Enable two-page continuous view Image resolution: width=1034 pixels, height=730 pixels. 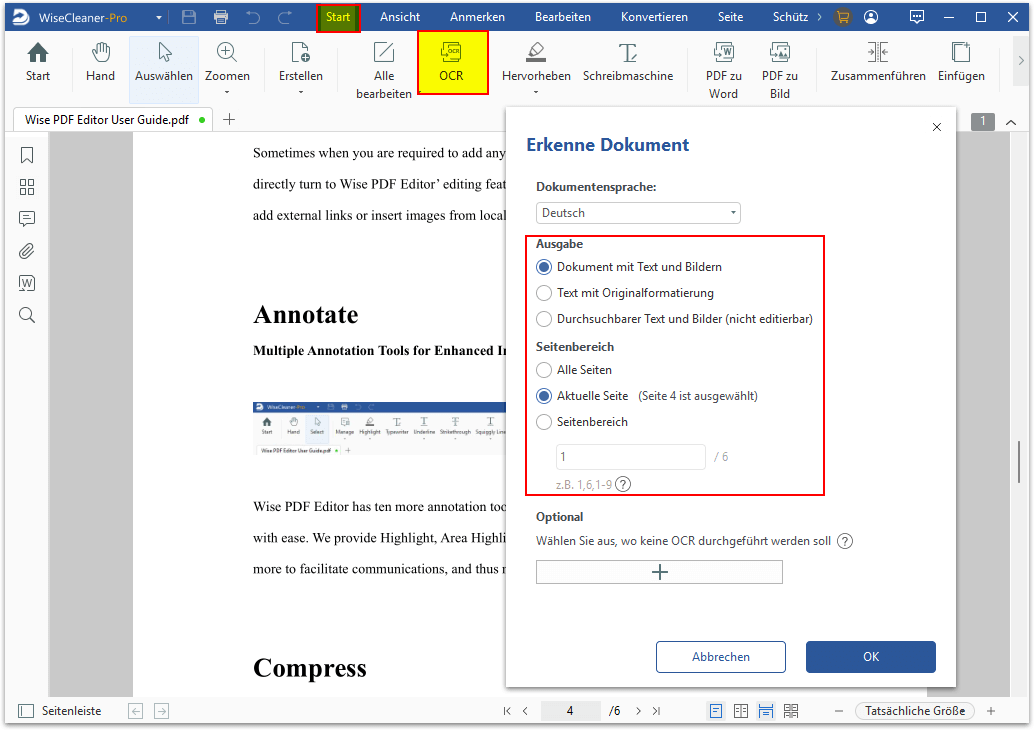pyautogui.click(x=791, y=711)
